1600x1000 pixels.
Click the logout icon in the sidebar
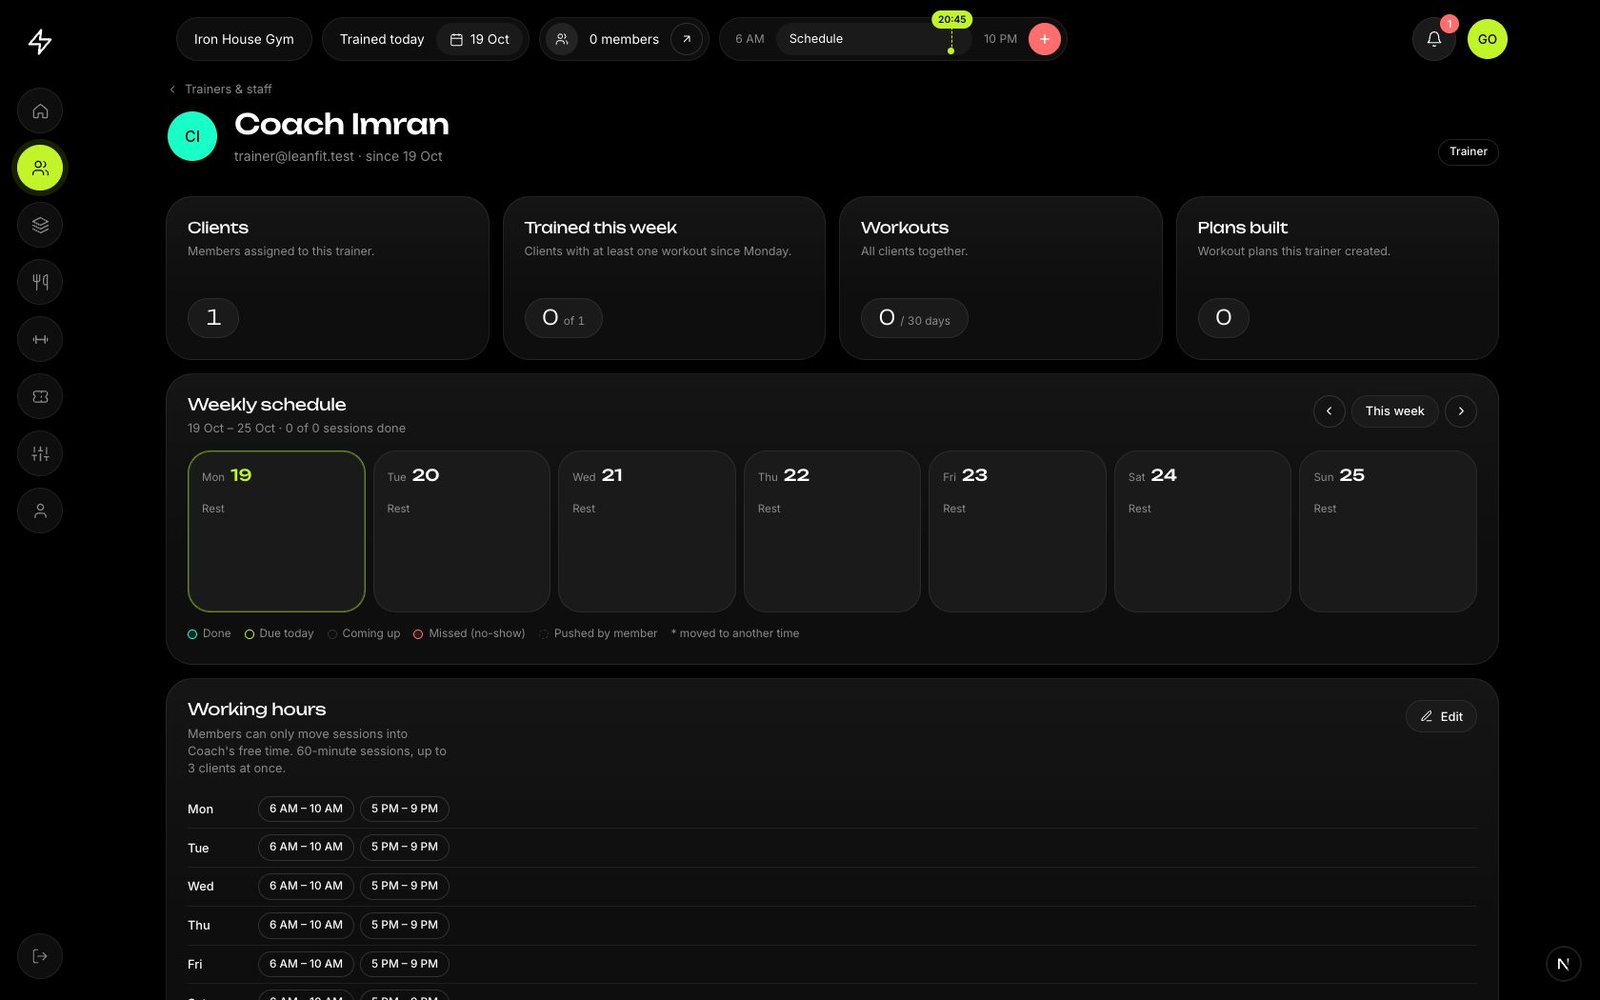coord(40,956)
